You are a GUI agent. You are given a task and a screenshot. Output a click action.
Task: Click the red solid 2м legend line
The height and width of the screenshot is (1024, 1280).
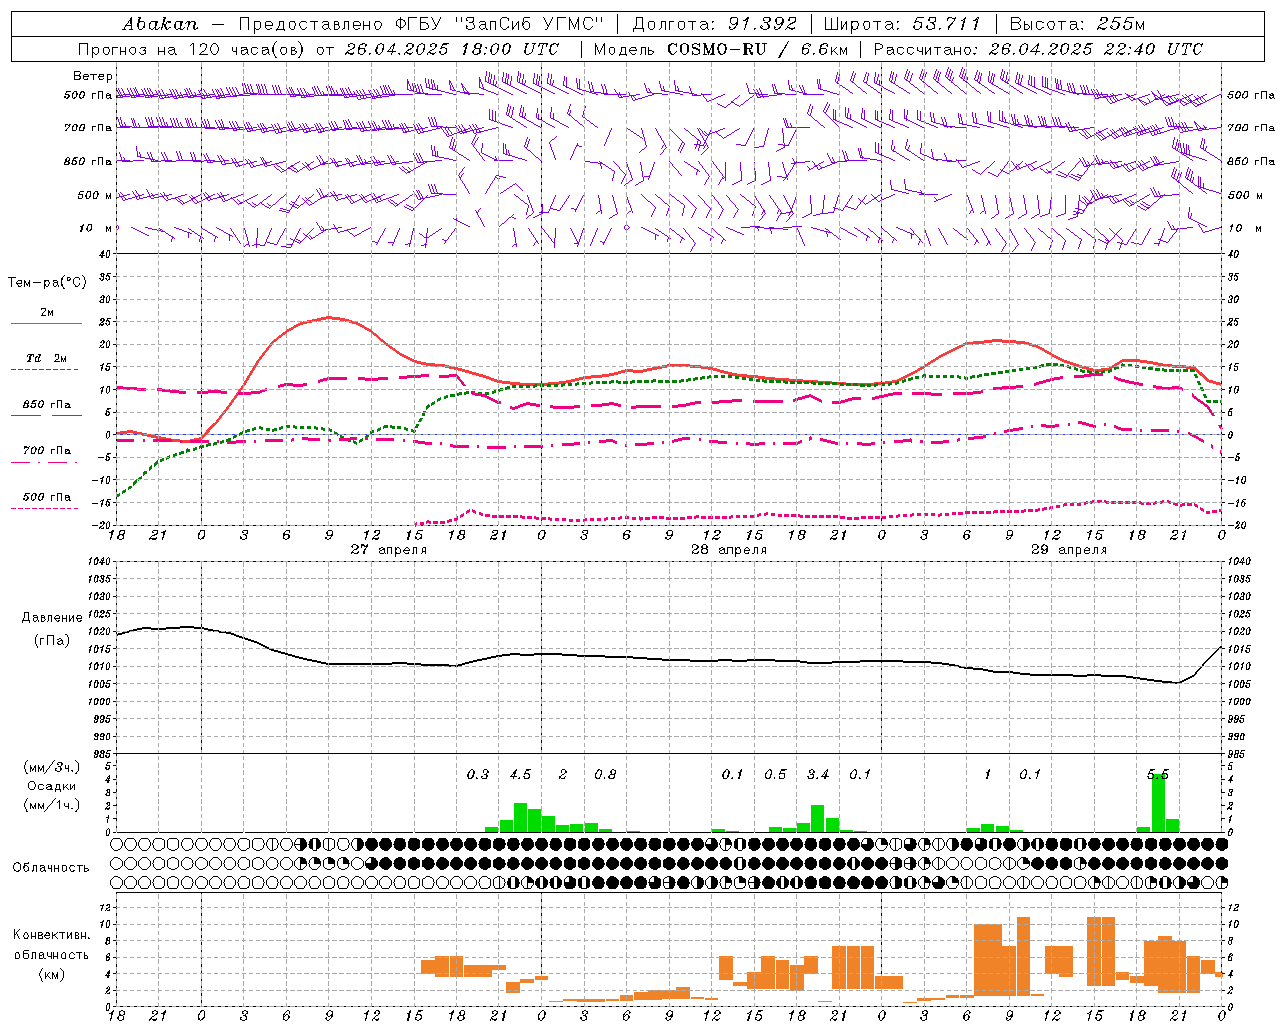coord(46,324)
